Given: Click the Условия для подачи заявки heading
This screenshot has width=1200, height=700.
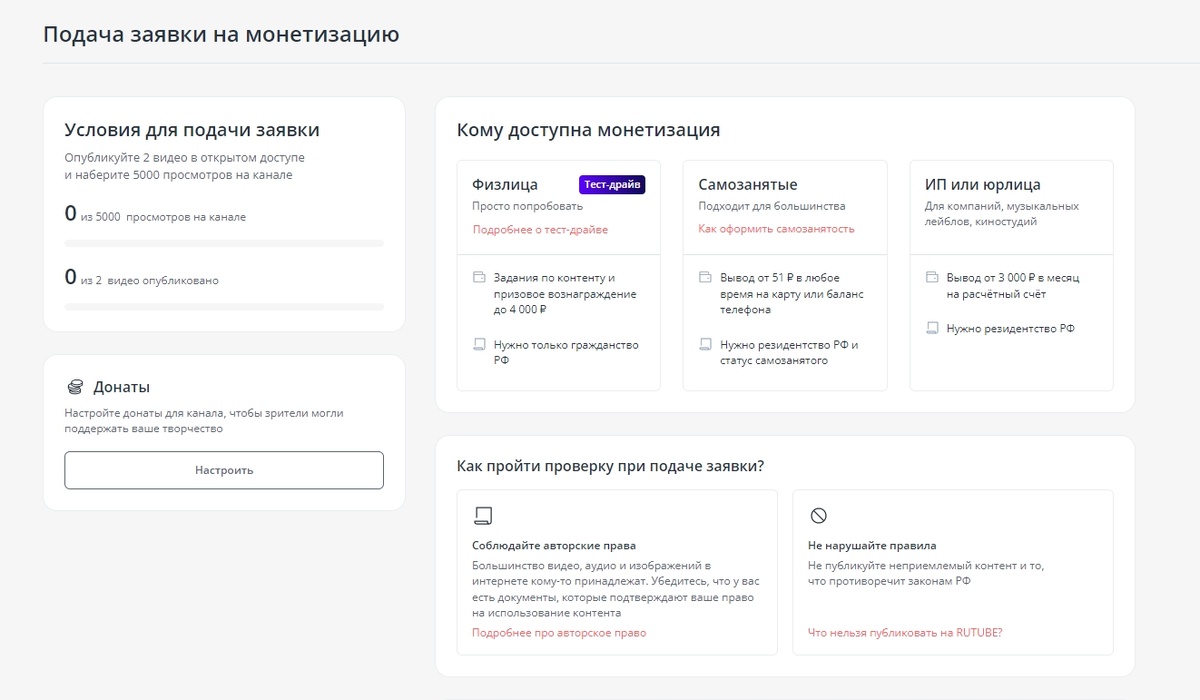Looking at the screenshot, I should tap(192, 130).
